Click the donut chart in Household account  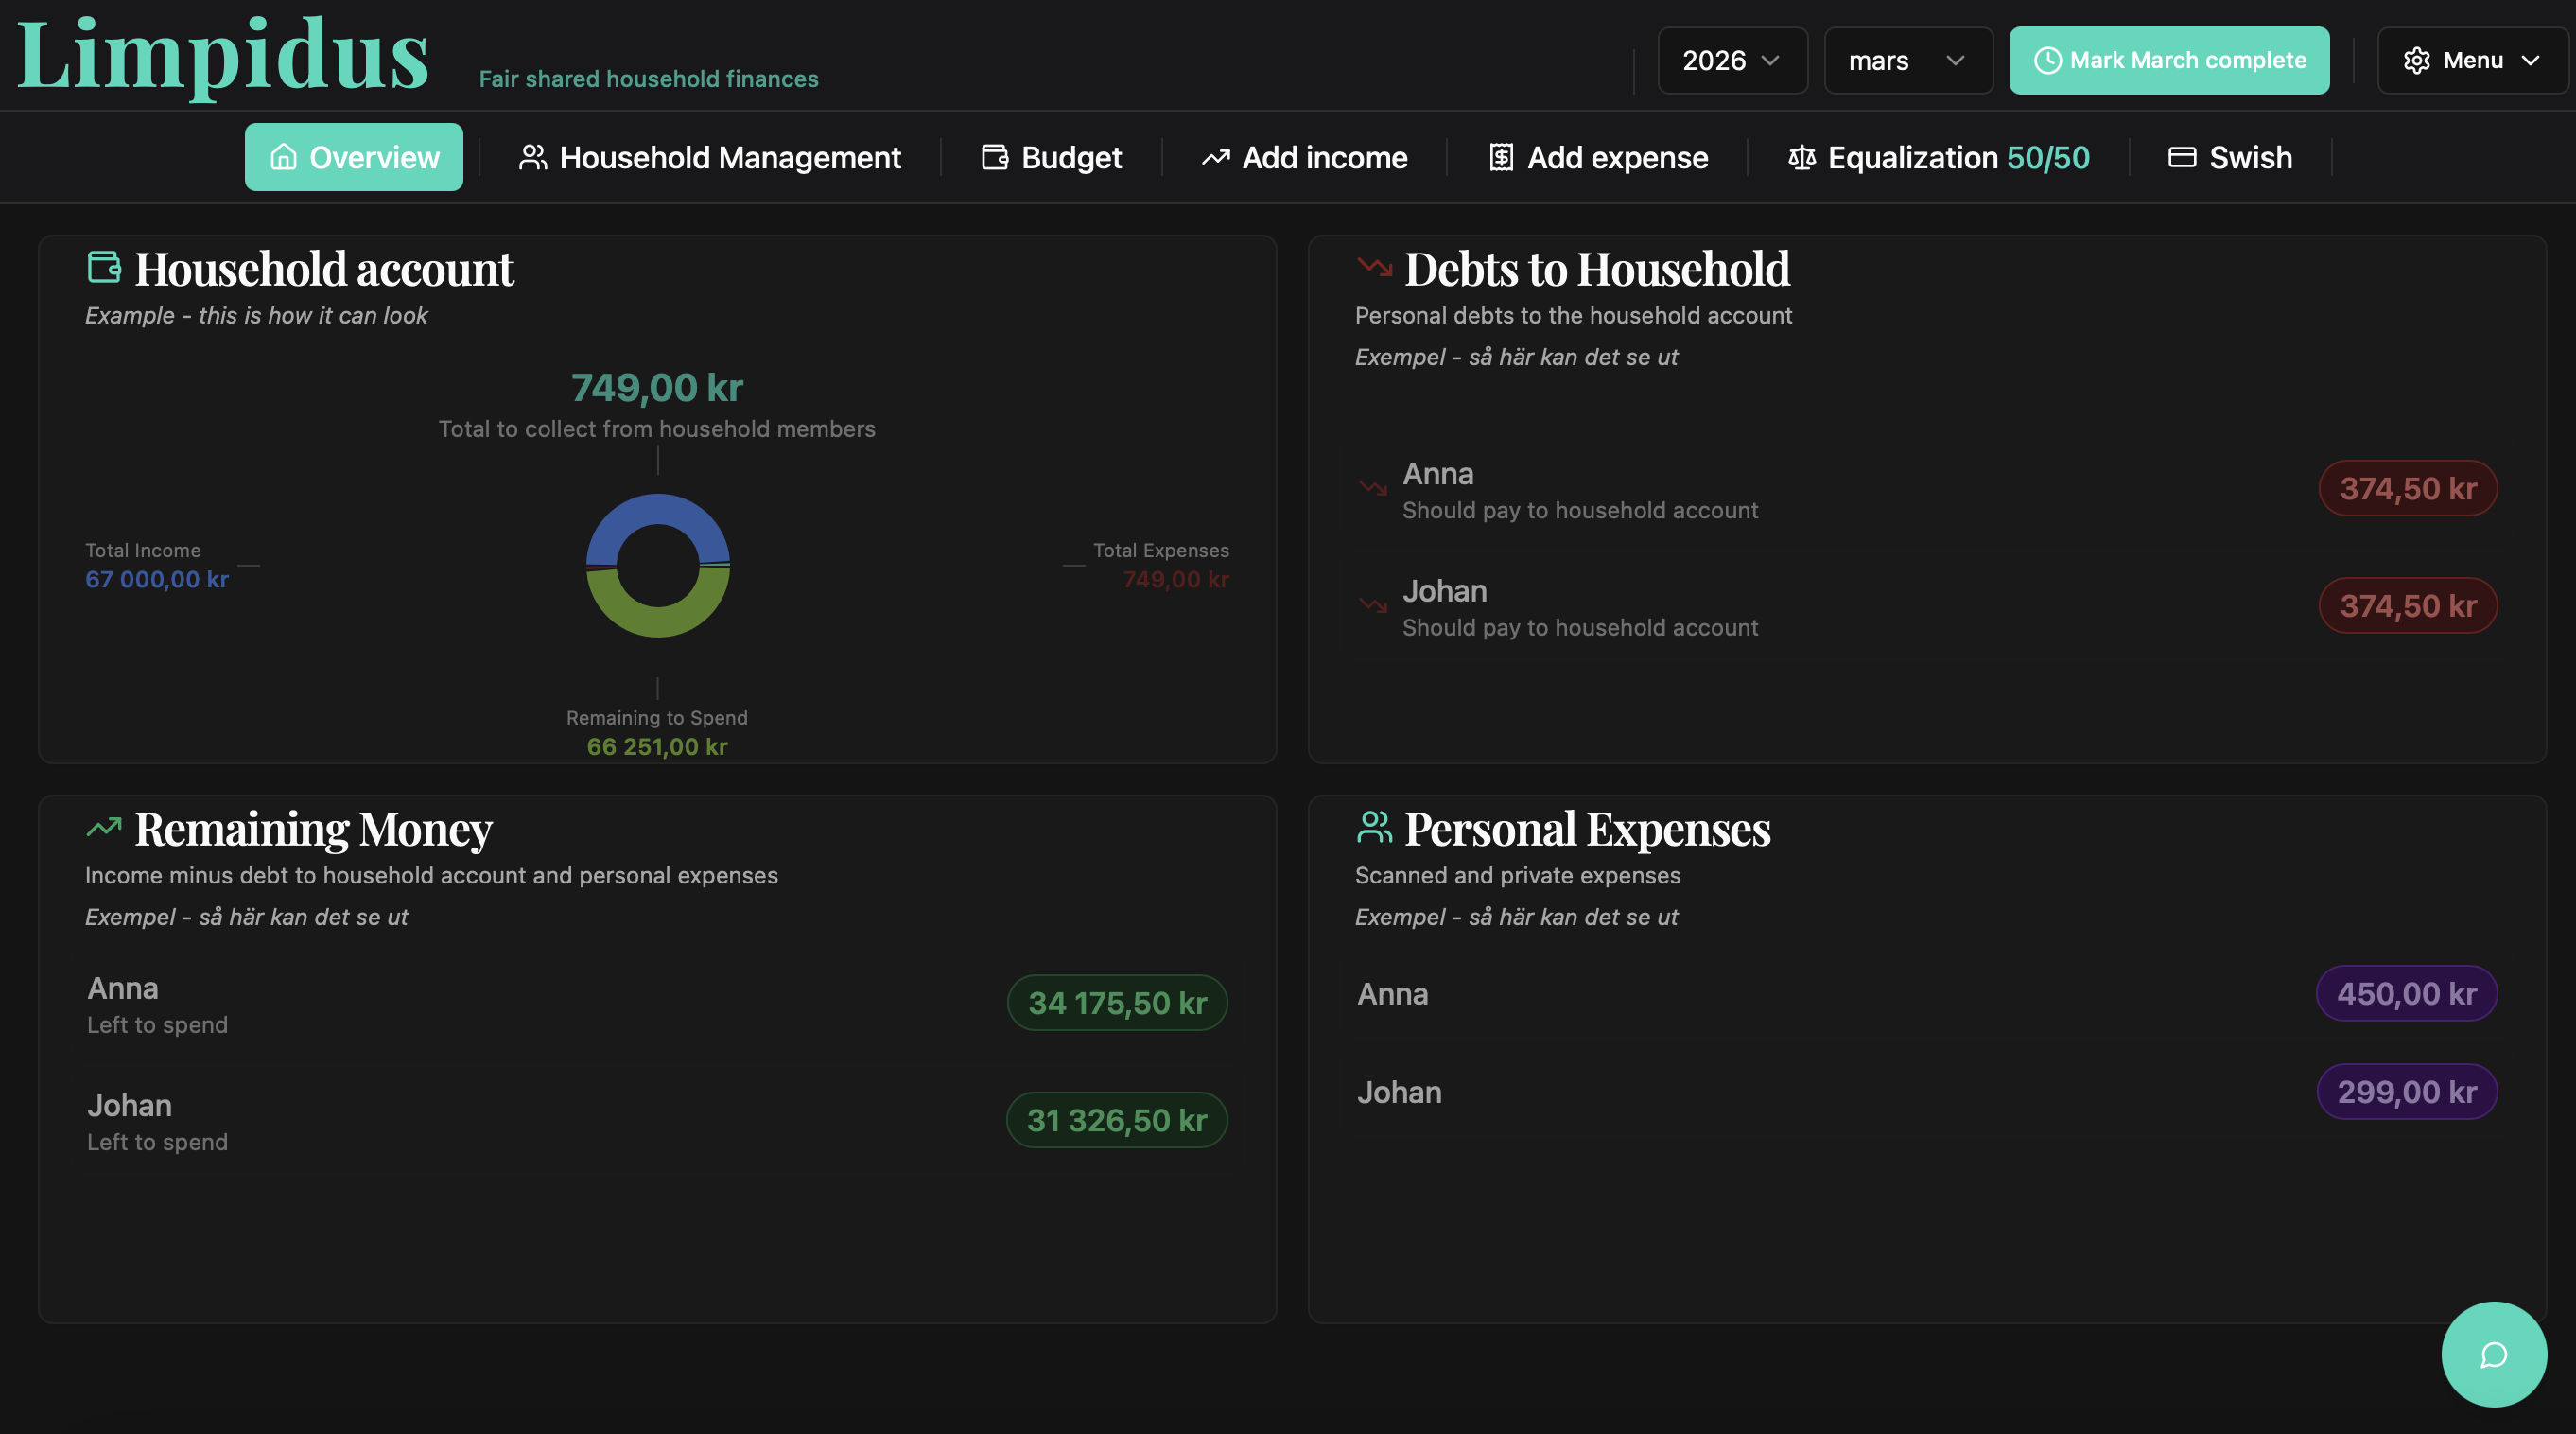pyautogui.click(x=656, y=566)
